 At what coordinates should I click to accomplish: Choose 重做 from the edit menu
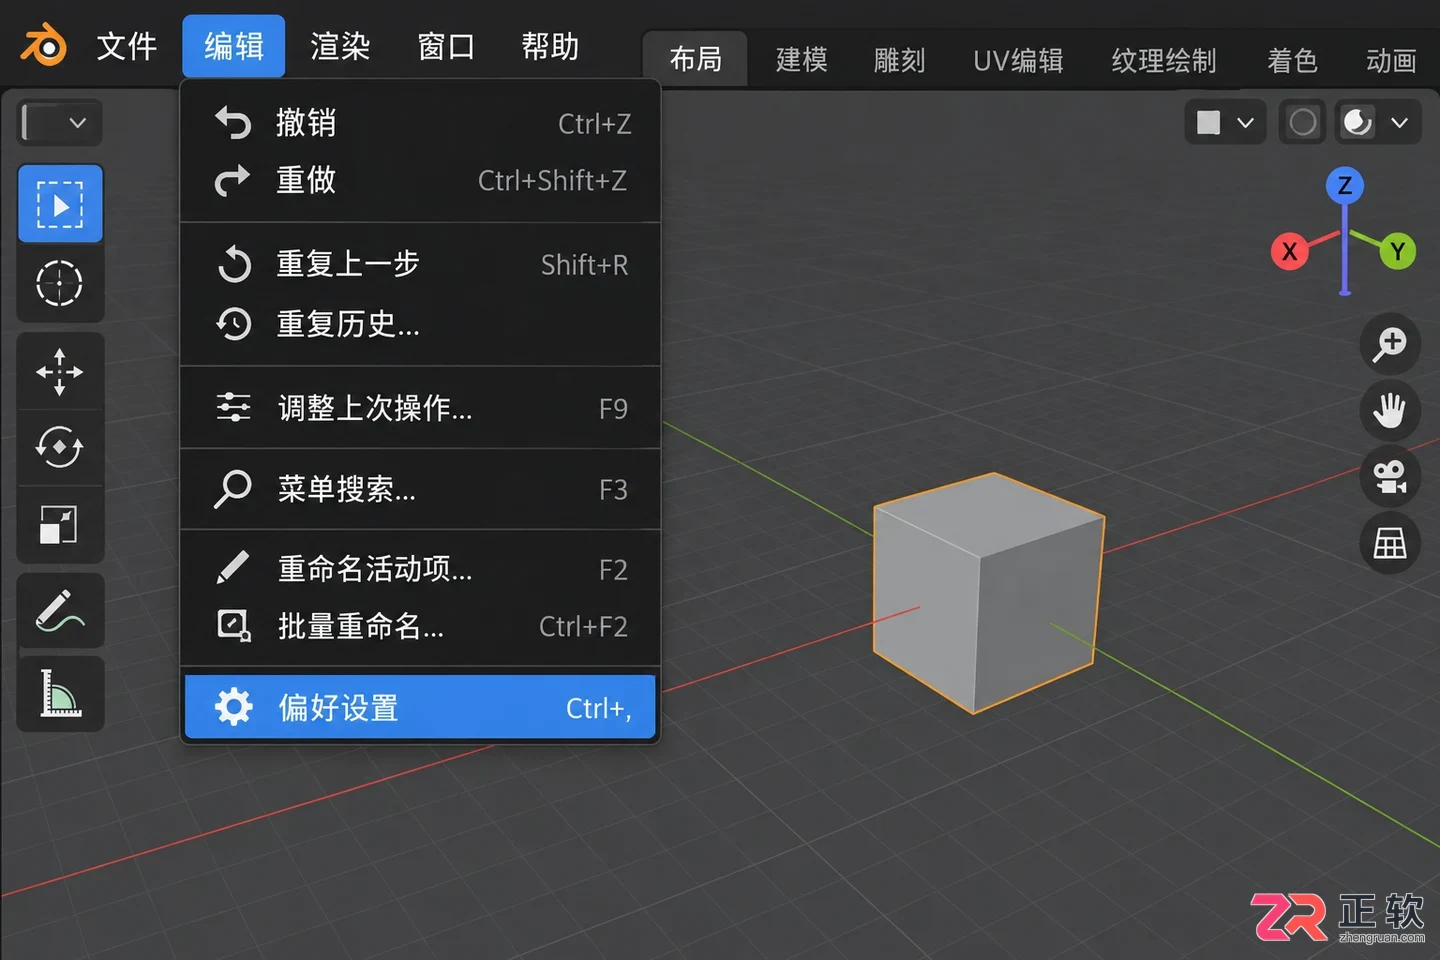[x=421, y=180]
